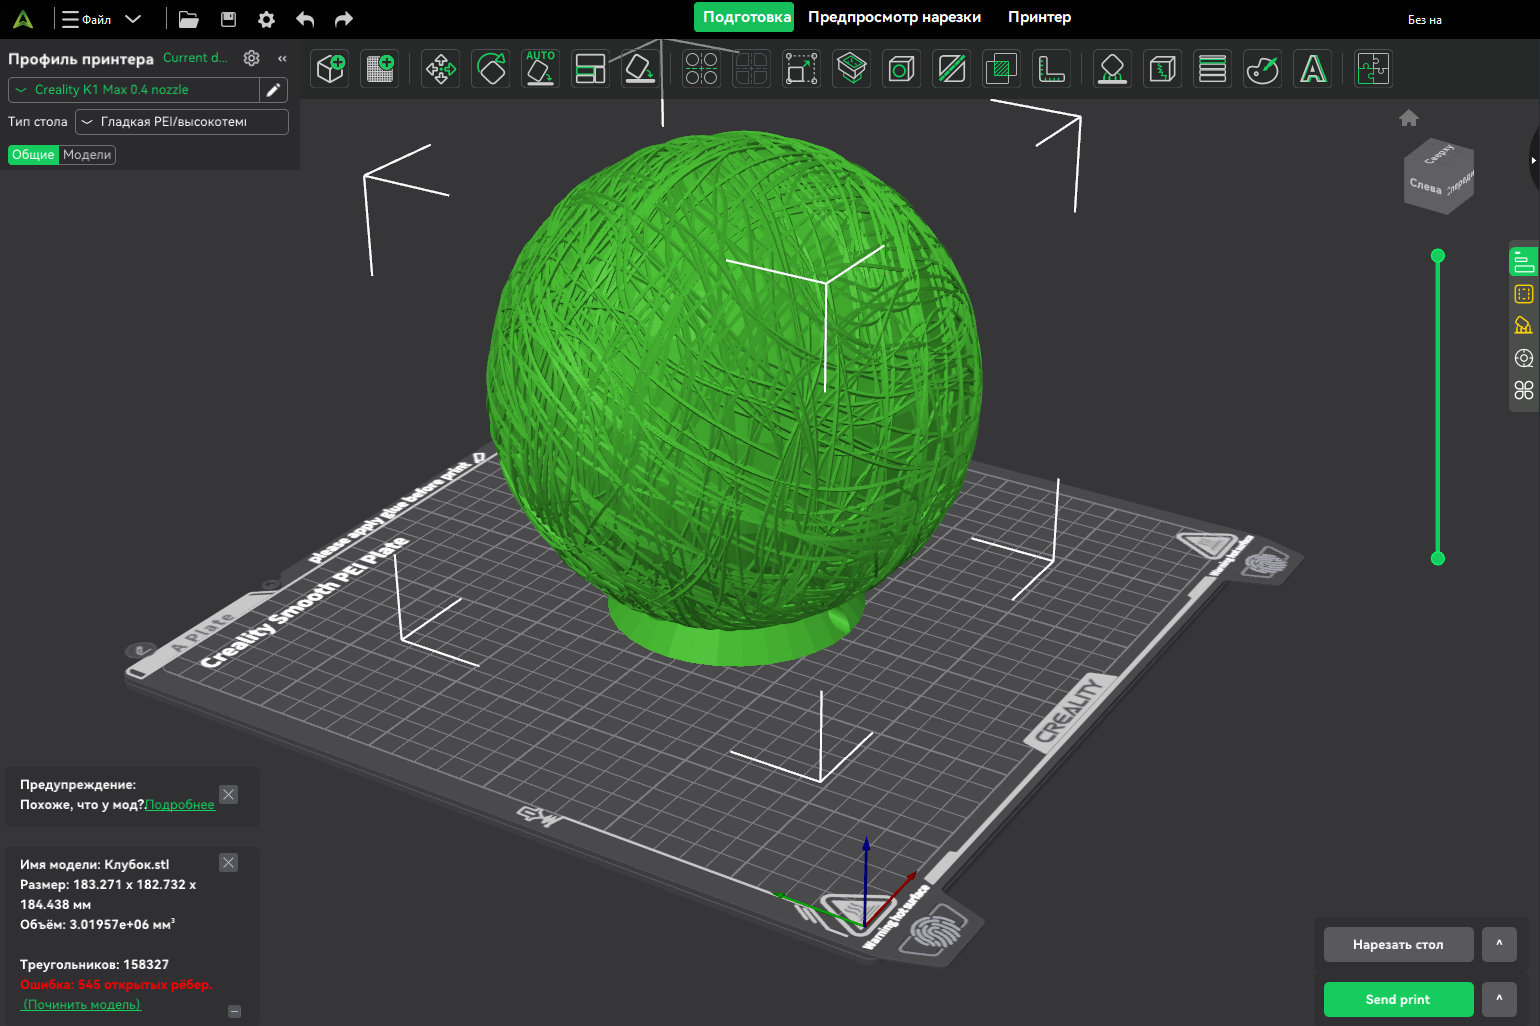This screenshot has width=1540, height=1026.
Task: Click the Add model cube icon
Action: point(331,69)
